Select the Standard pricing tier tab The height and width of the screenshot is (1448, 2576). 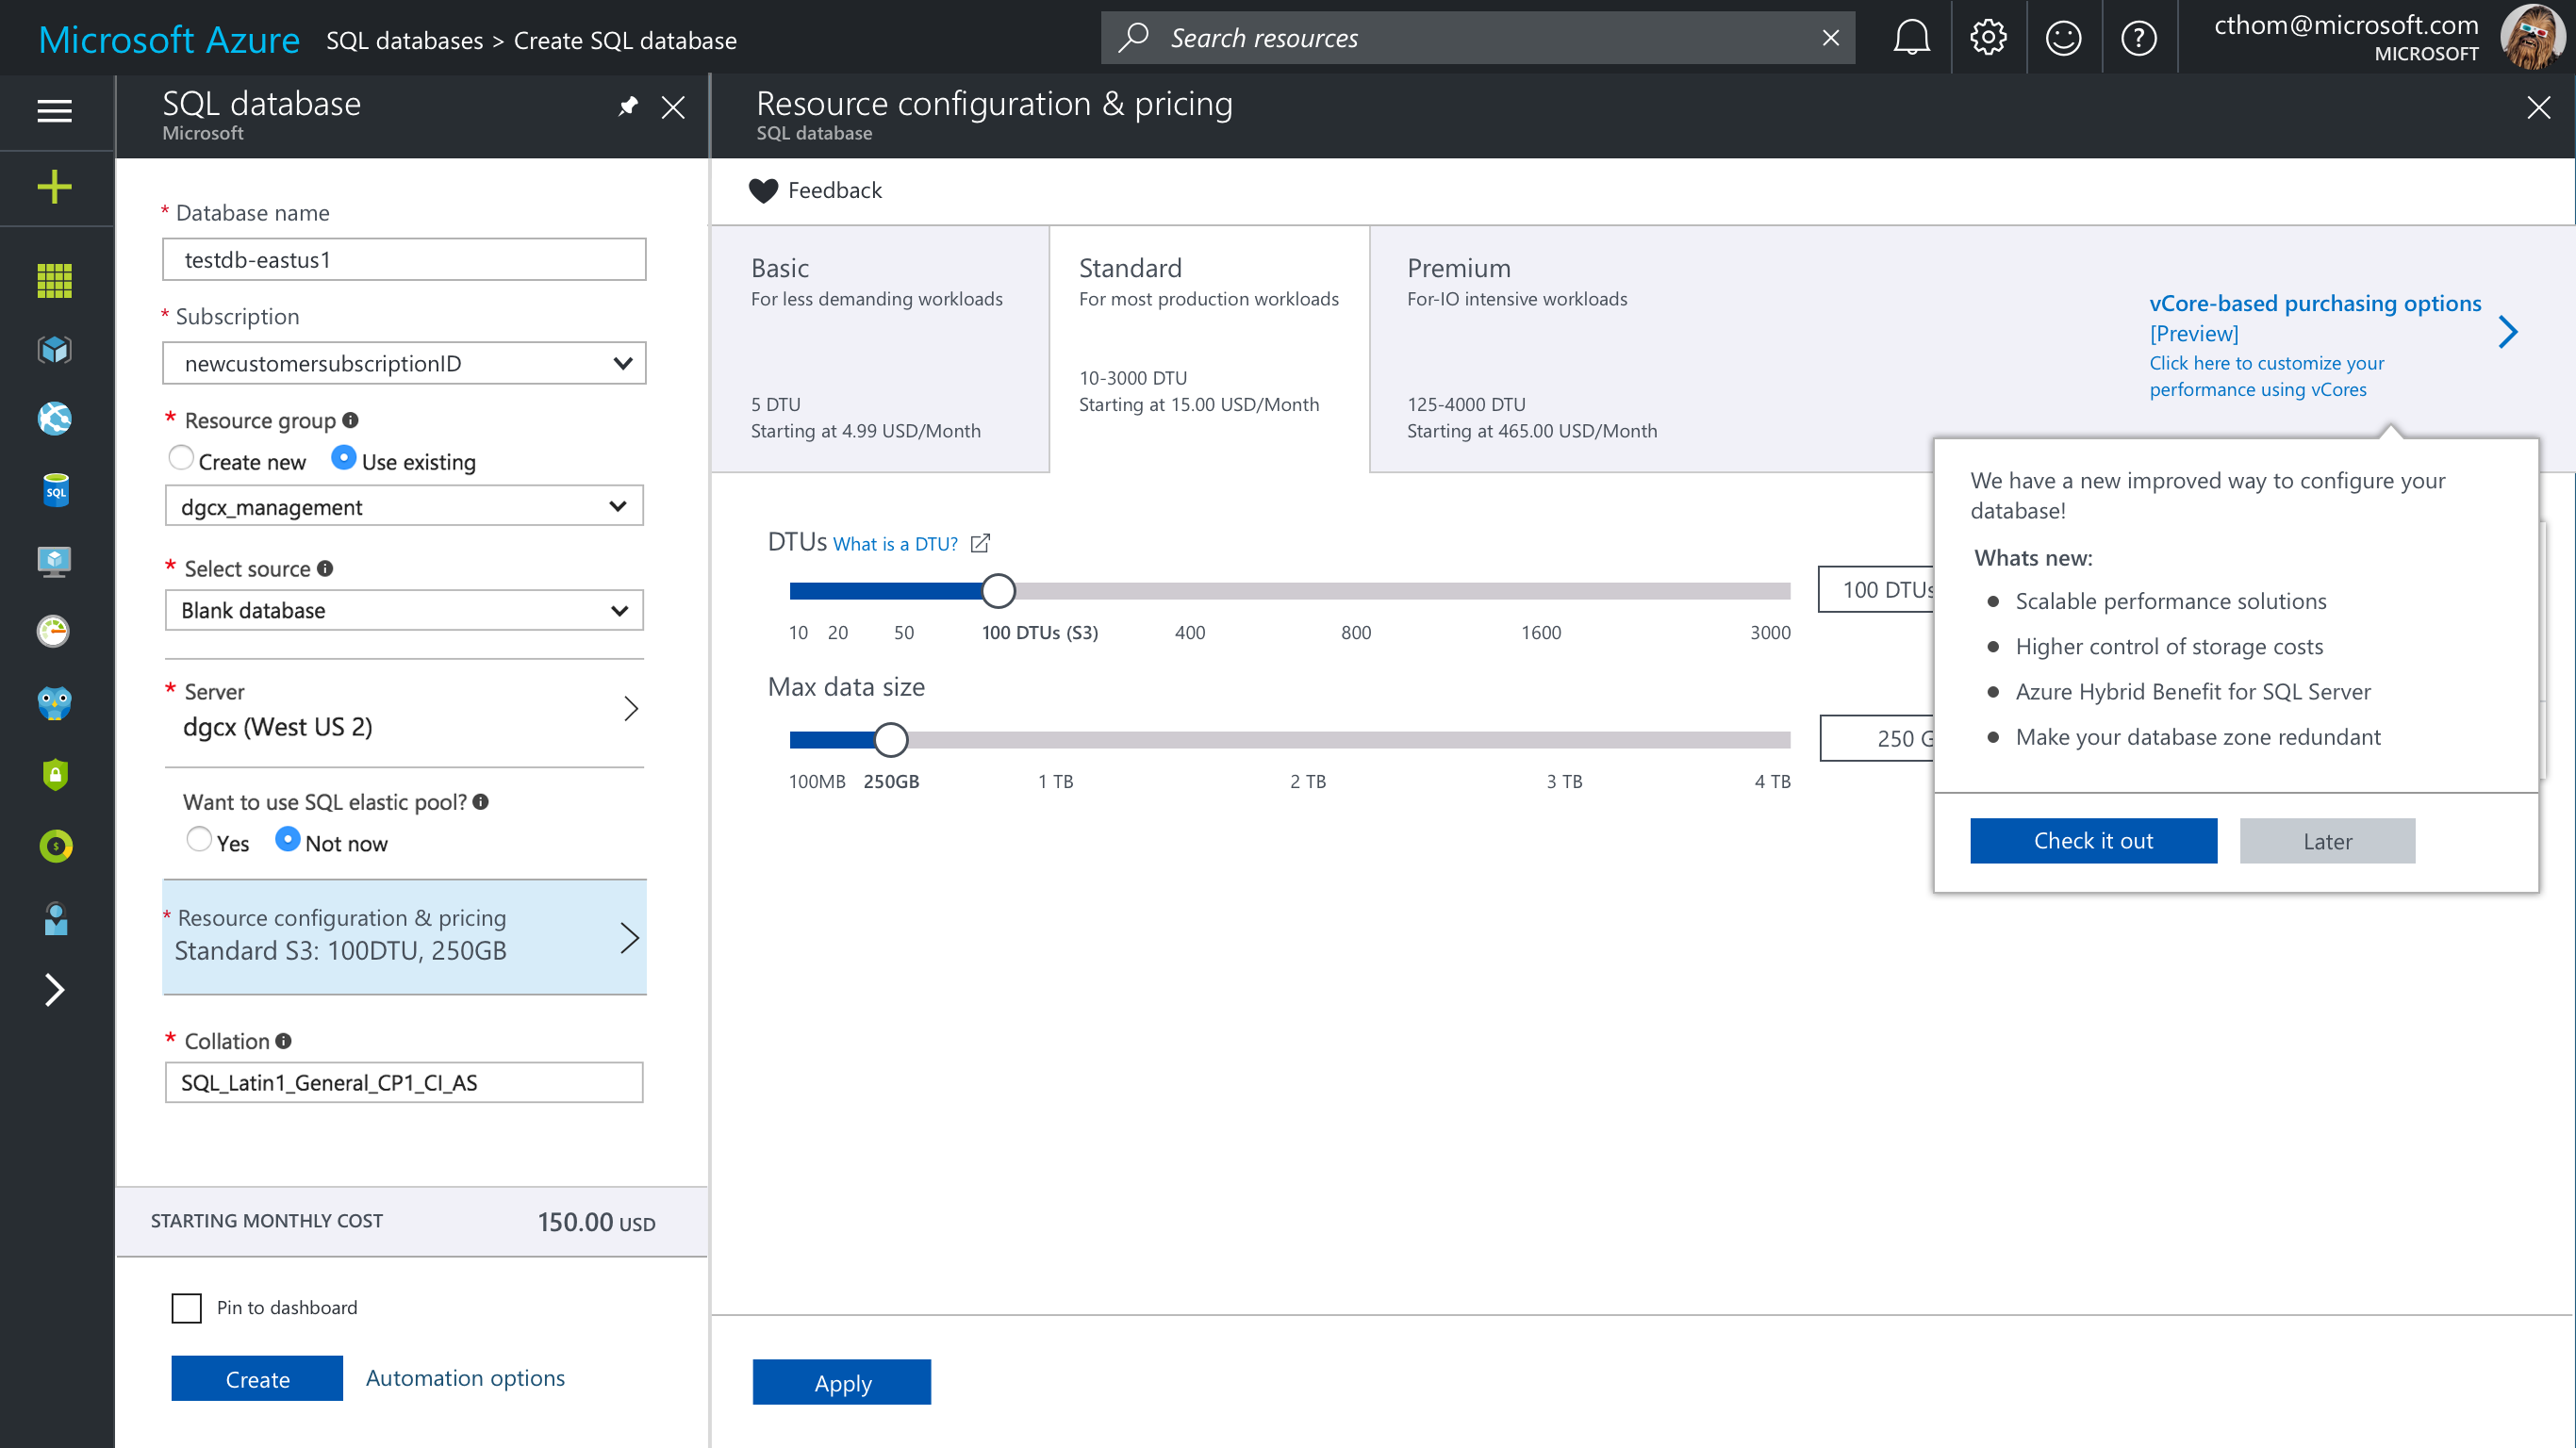[x=1209, y=349]
